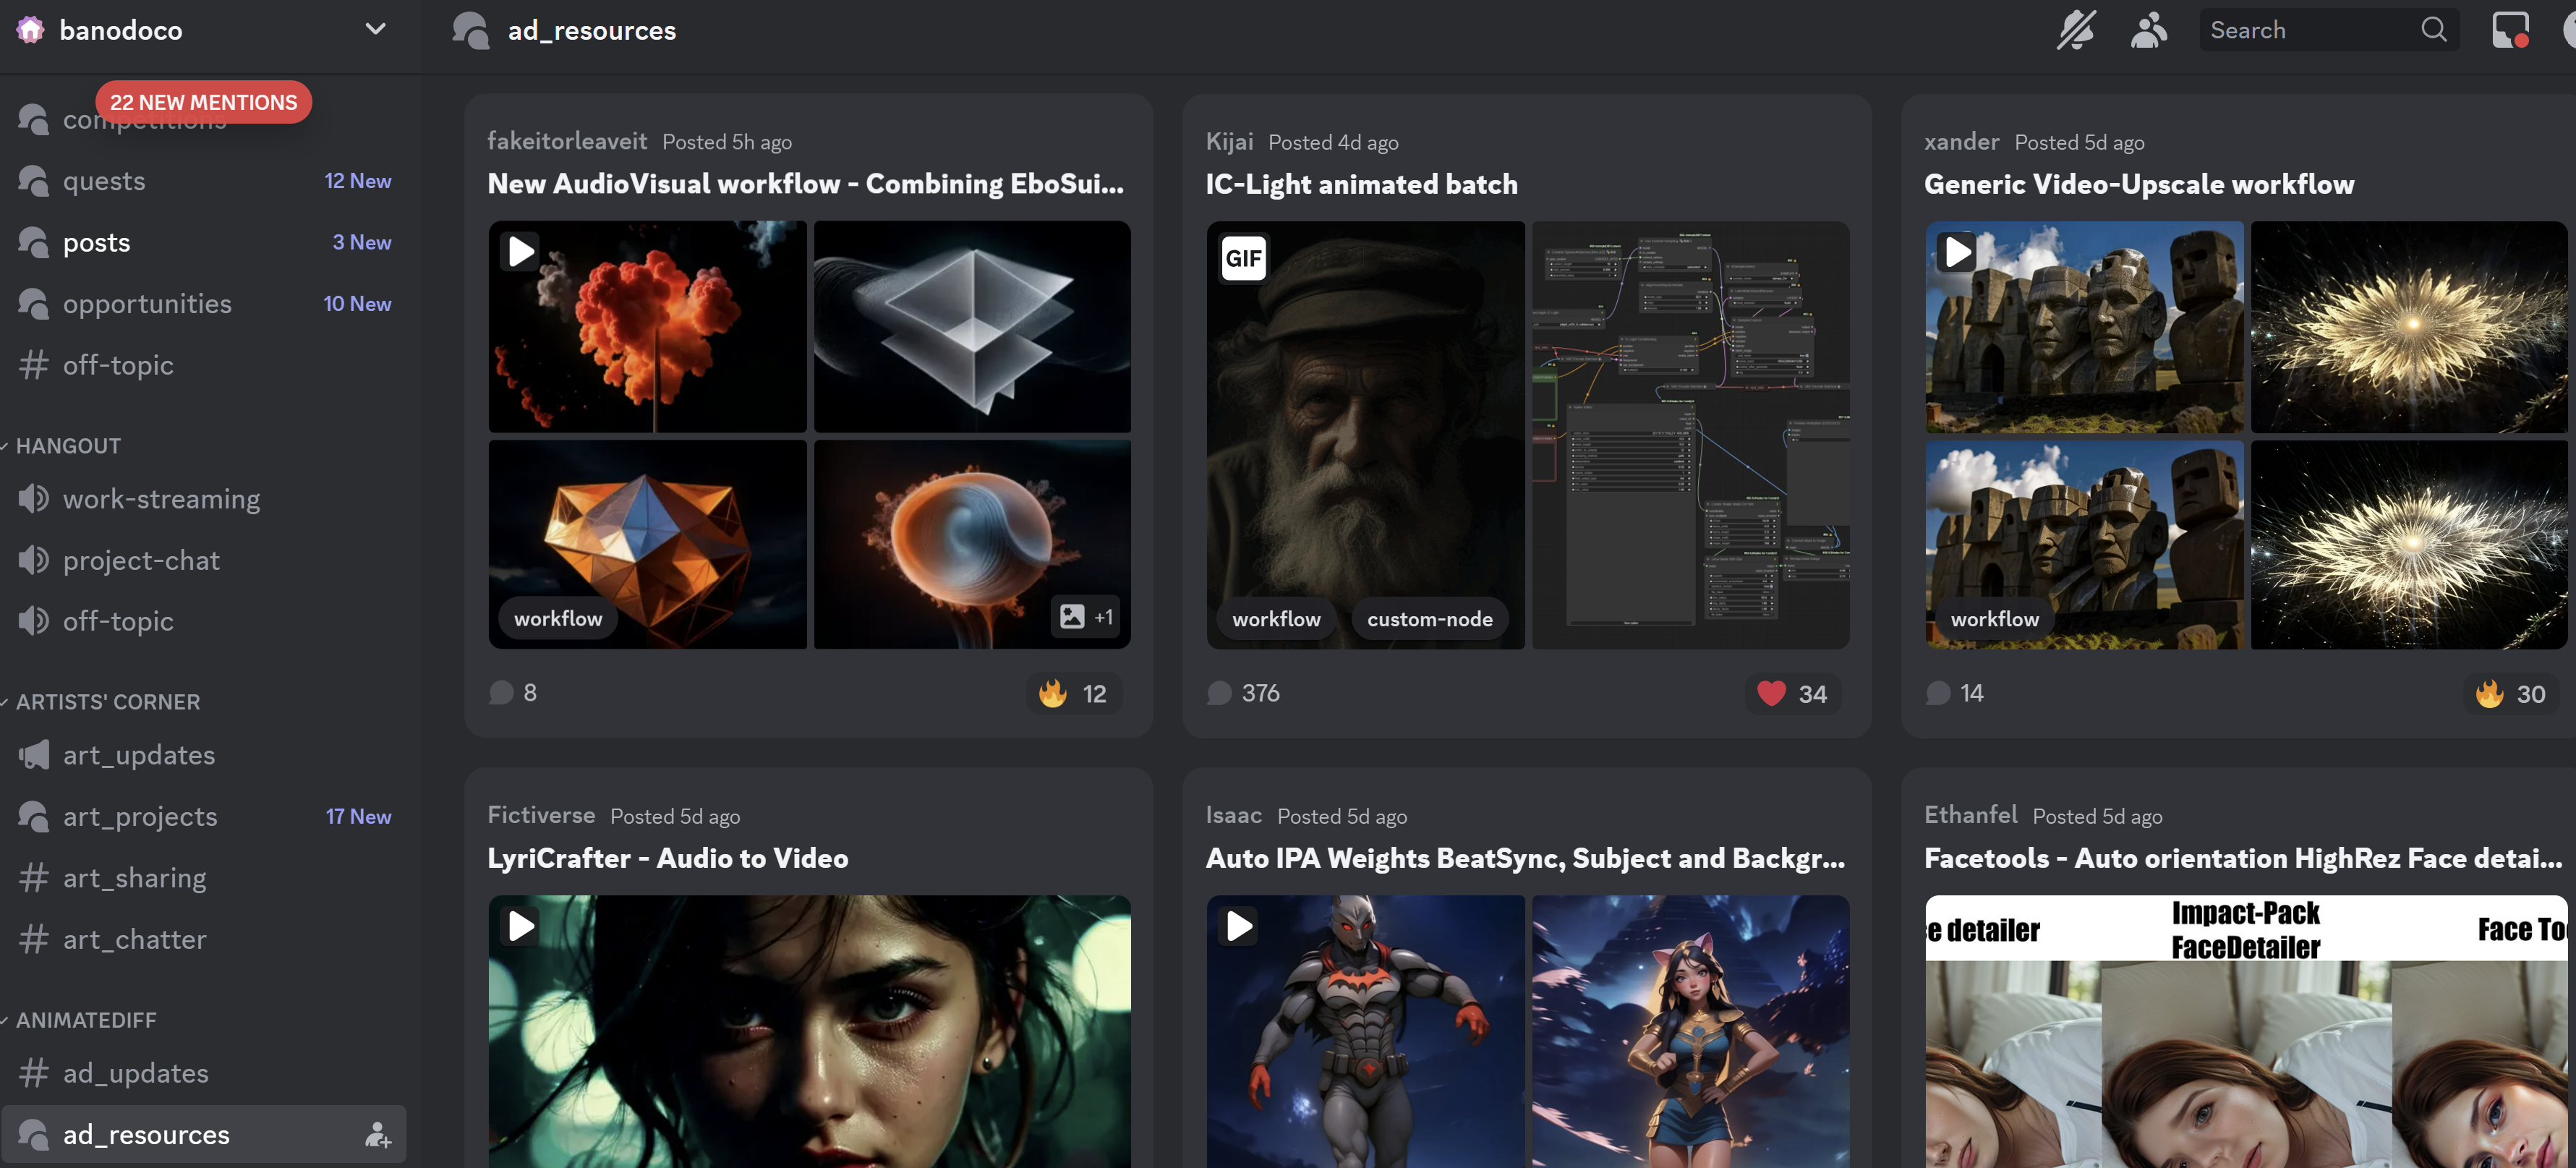Toggle notification mute bell icon
The image size is (2576, 1168).
point(2076,30)
